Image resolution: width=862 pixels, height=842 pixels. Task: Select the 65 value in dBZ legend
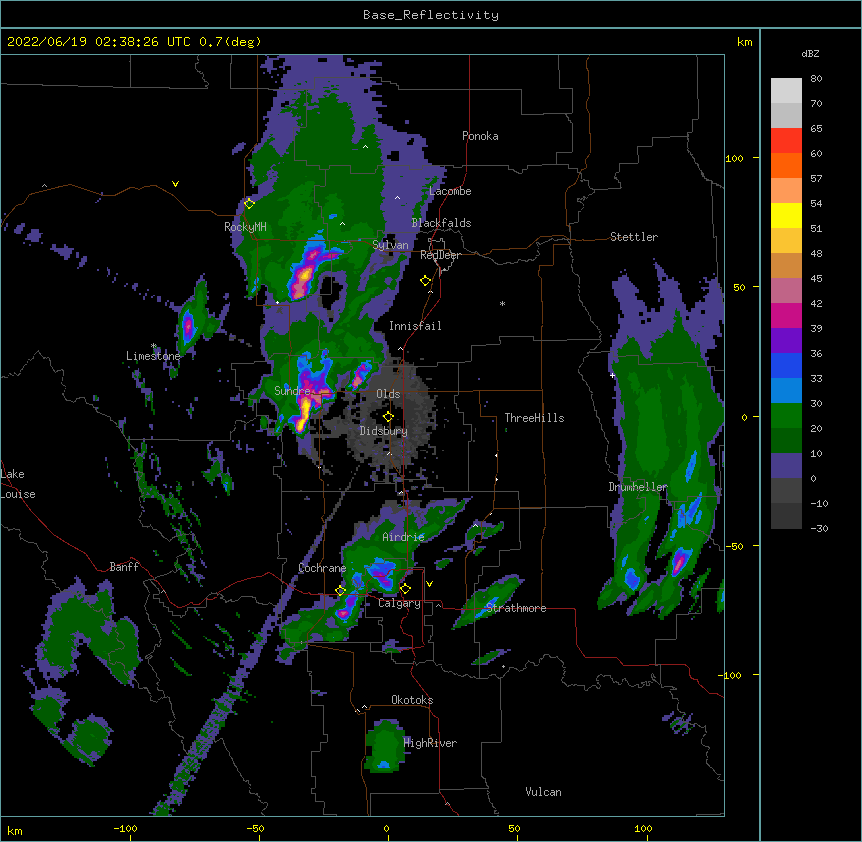click(x=816, y=129)
